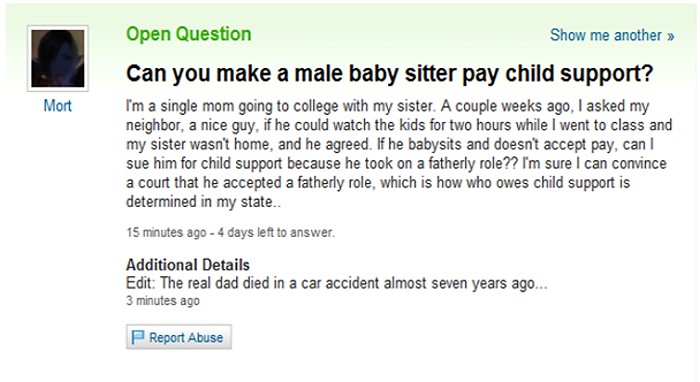Viewport: 700px width, 382px height.
Task: Click the Report Abuse button
Action: point(179,337)
